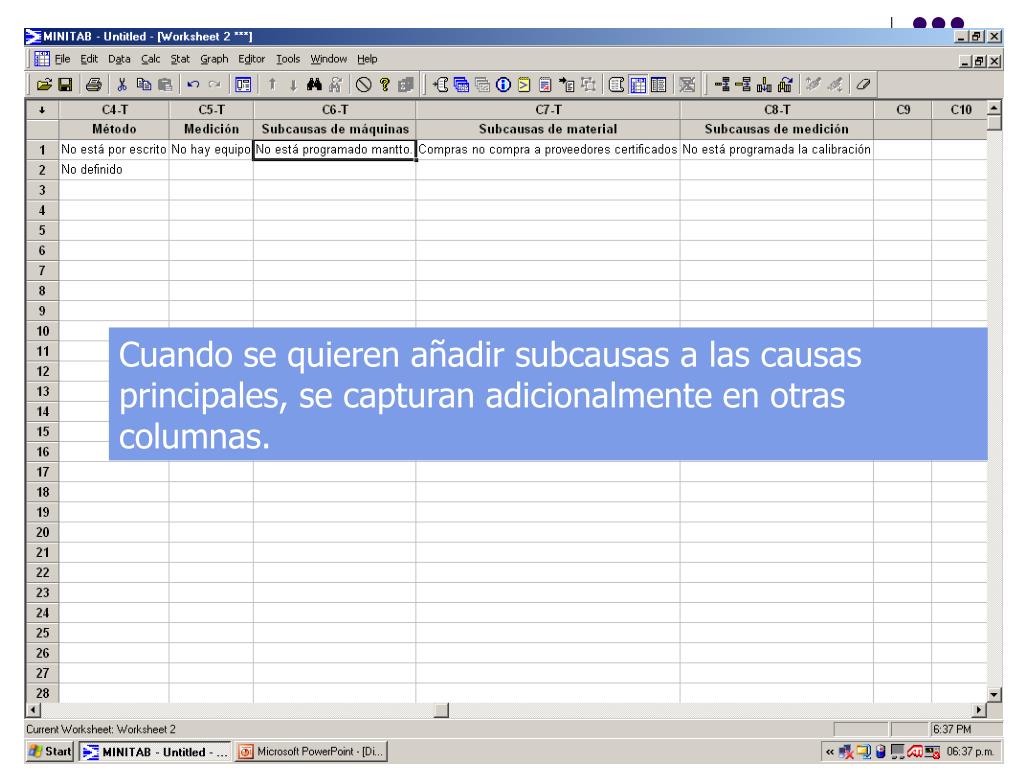Open the Session Window scroll icon

click(x=441, y=84)
